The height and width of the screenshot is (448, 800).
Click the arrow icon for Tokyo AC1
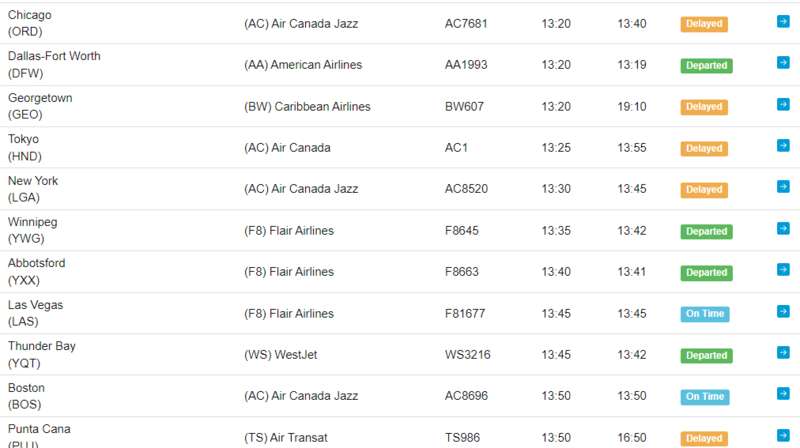pos(783,146)
